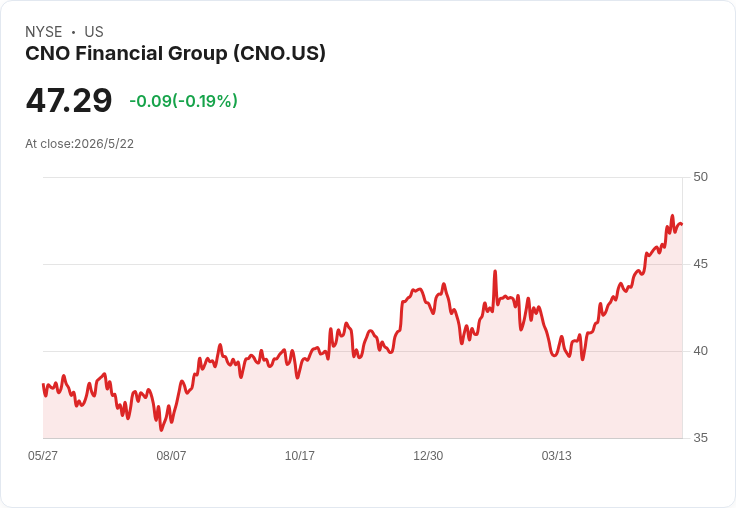Select the 08/07 date axis label
Viewport: 736px width, 508px height.
click(x=171, y=455)
